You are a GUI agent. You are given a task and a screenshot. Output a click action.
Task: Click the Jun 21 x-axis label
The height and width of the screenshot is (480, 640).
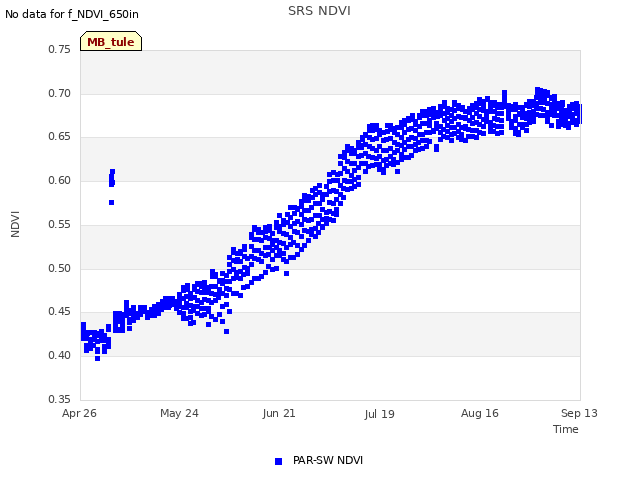pyautogui.click(x=279, y=413)
